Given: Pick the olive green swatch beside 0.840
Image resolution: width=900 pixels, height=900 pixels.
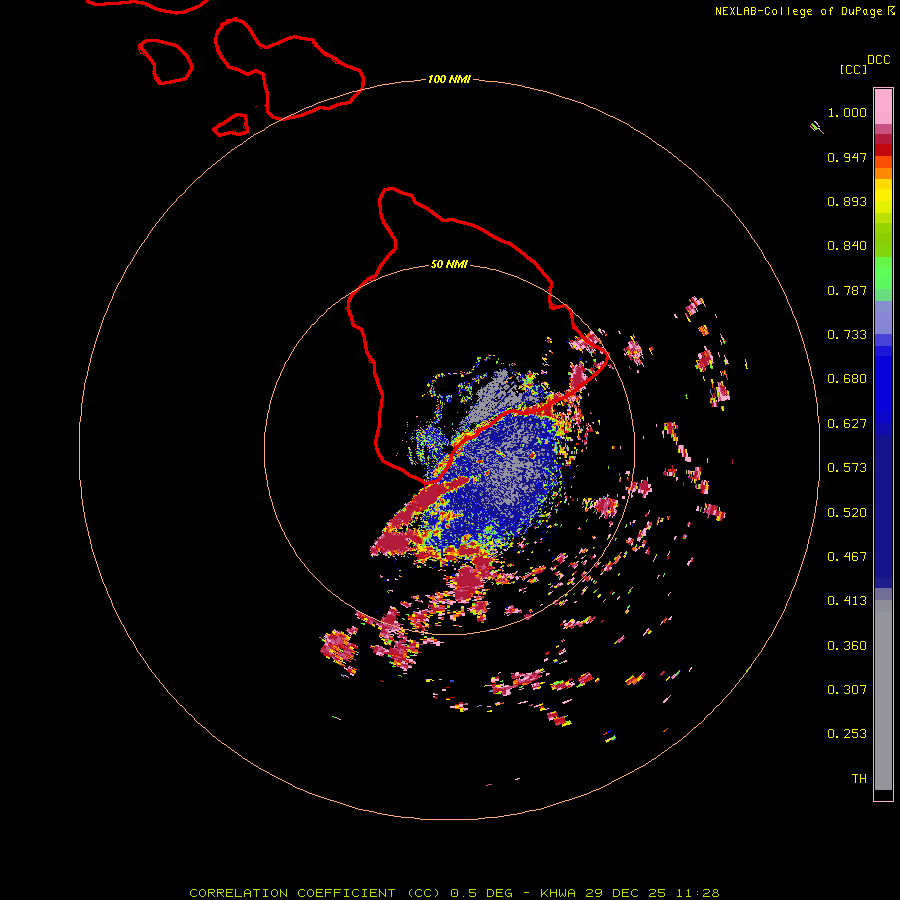Looking at the screenshot, I should 883,240.
